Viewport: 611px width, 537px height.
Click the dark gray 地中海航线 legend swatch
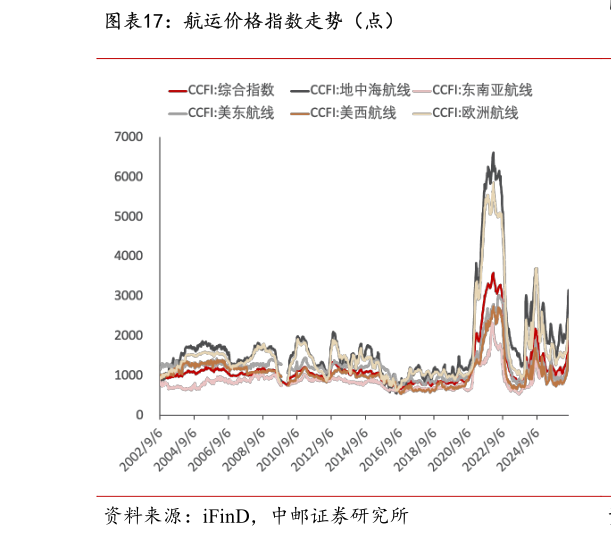click(300, 91)
